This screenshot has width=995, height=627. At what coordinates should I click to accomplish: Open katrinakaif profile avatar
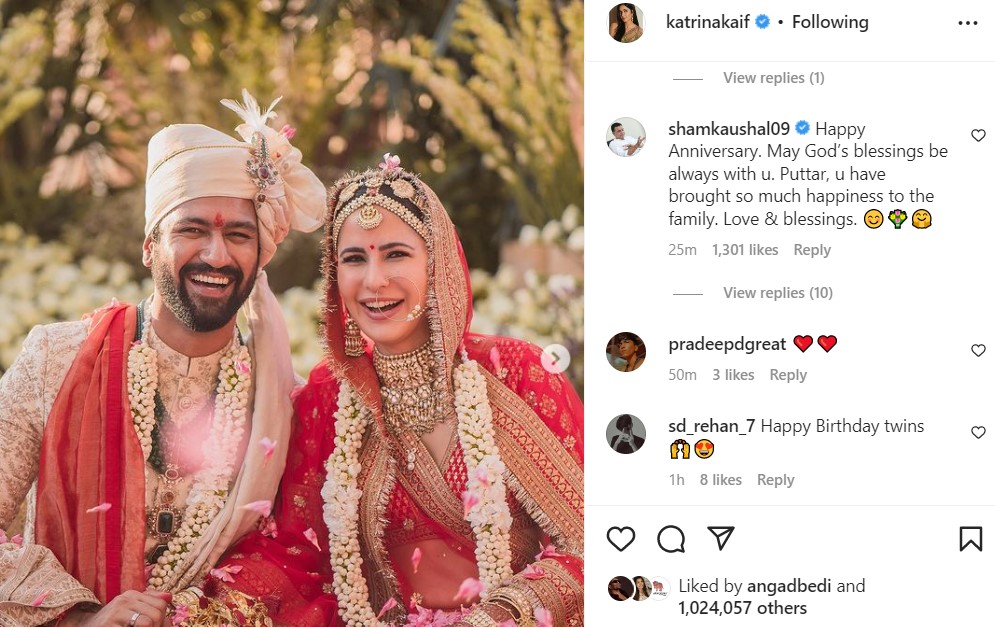tap(626, 23)
